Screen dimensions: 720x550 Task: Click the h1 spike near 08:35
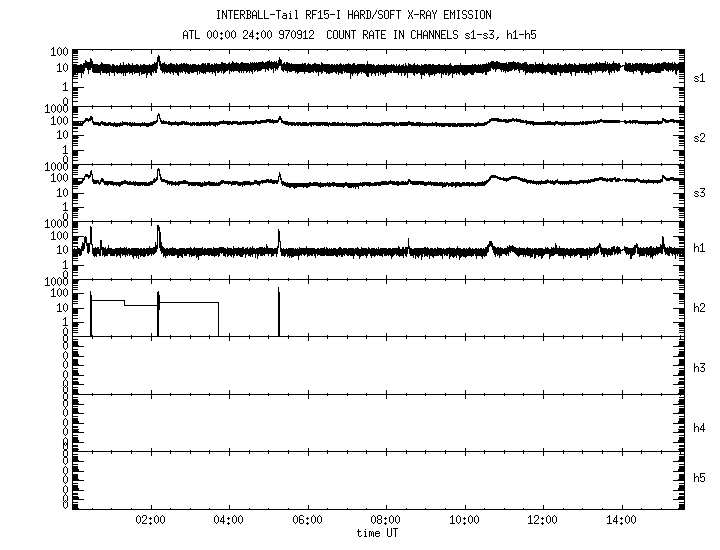[x=408, y=244]
